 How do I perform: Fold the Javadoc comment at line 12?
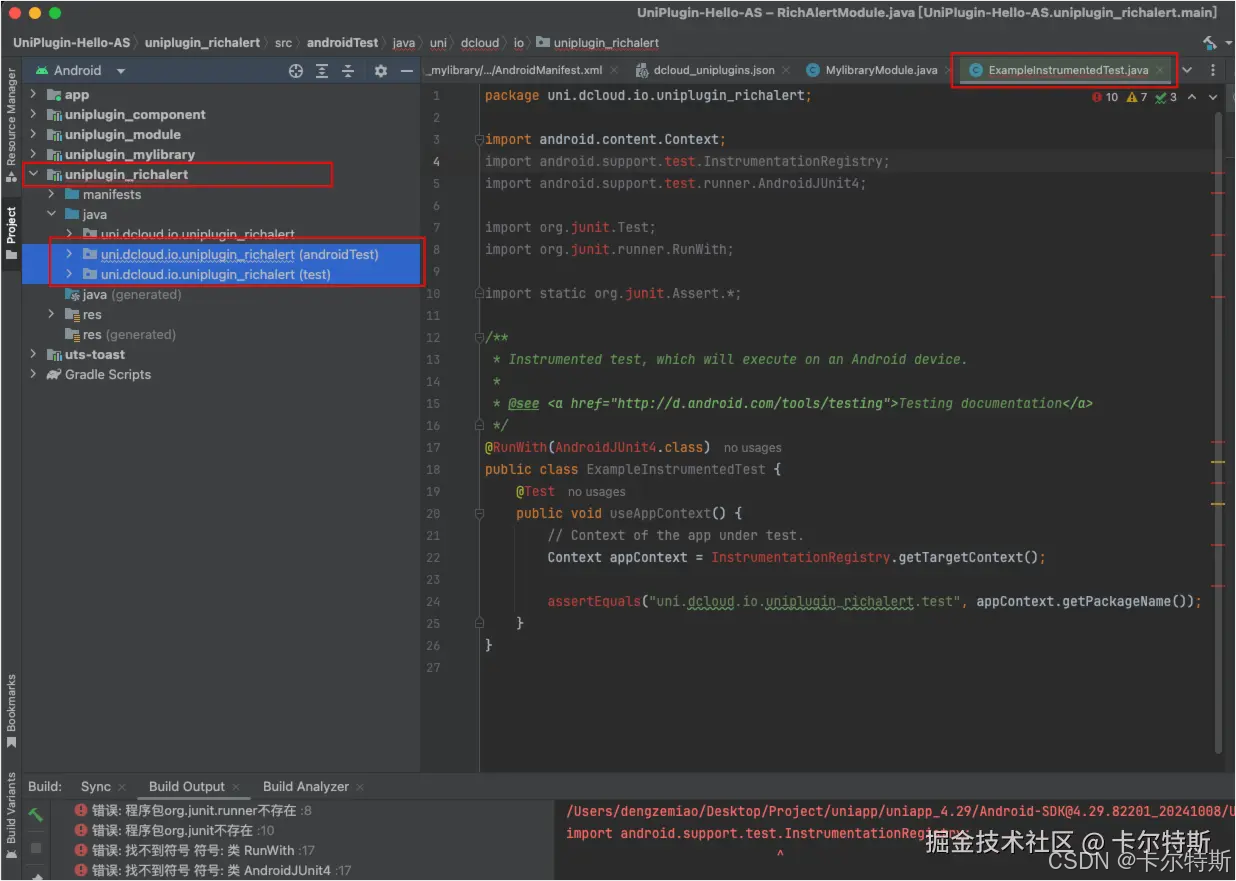pyautogui.click(x=479, y=337)
